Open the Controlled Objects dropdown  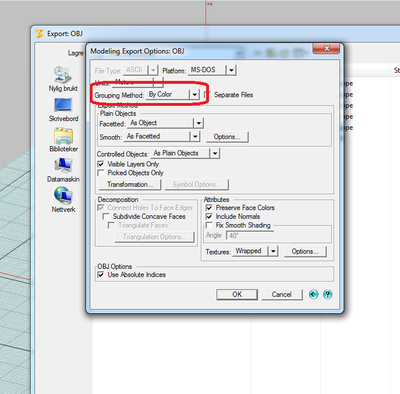[215, 153]
